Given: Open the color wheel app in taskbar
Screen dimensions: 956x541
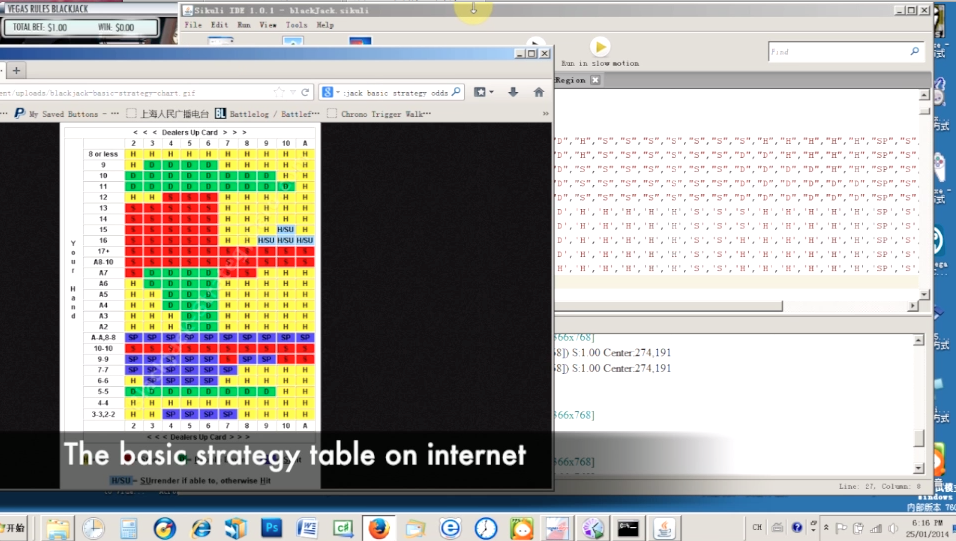Looking at the screenshot, I should click(x=593, y=528).
